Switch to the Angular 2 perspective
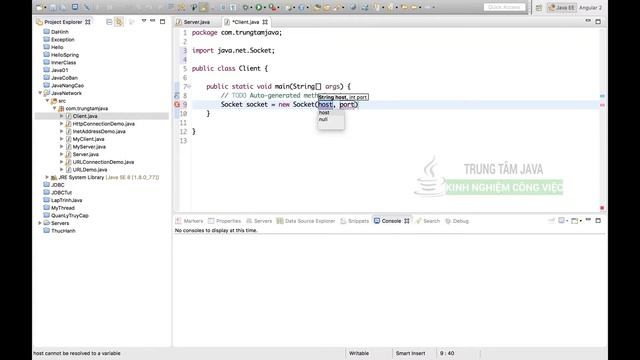640x360 pixels. tap(590, 8)
